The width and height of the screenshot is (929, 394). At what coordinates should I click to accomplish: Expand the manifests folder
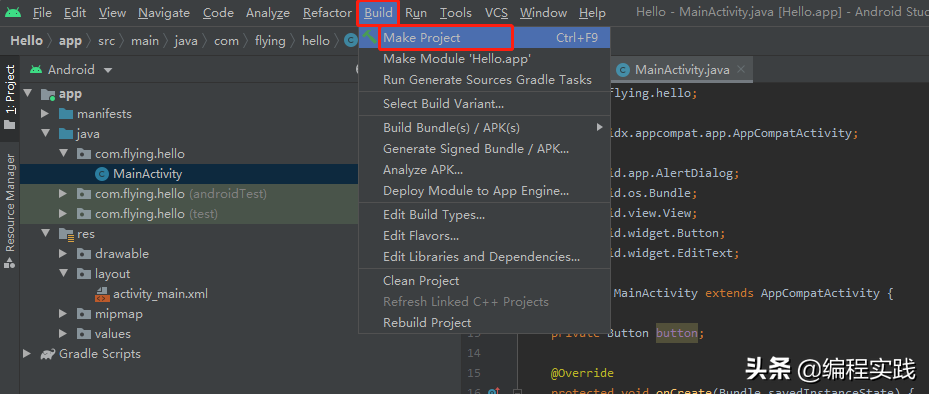pos(45,114)
